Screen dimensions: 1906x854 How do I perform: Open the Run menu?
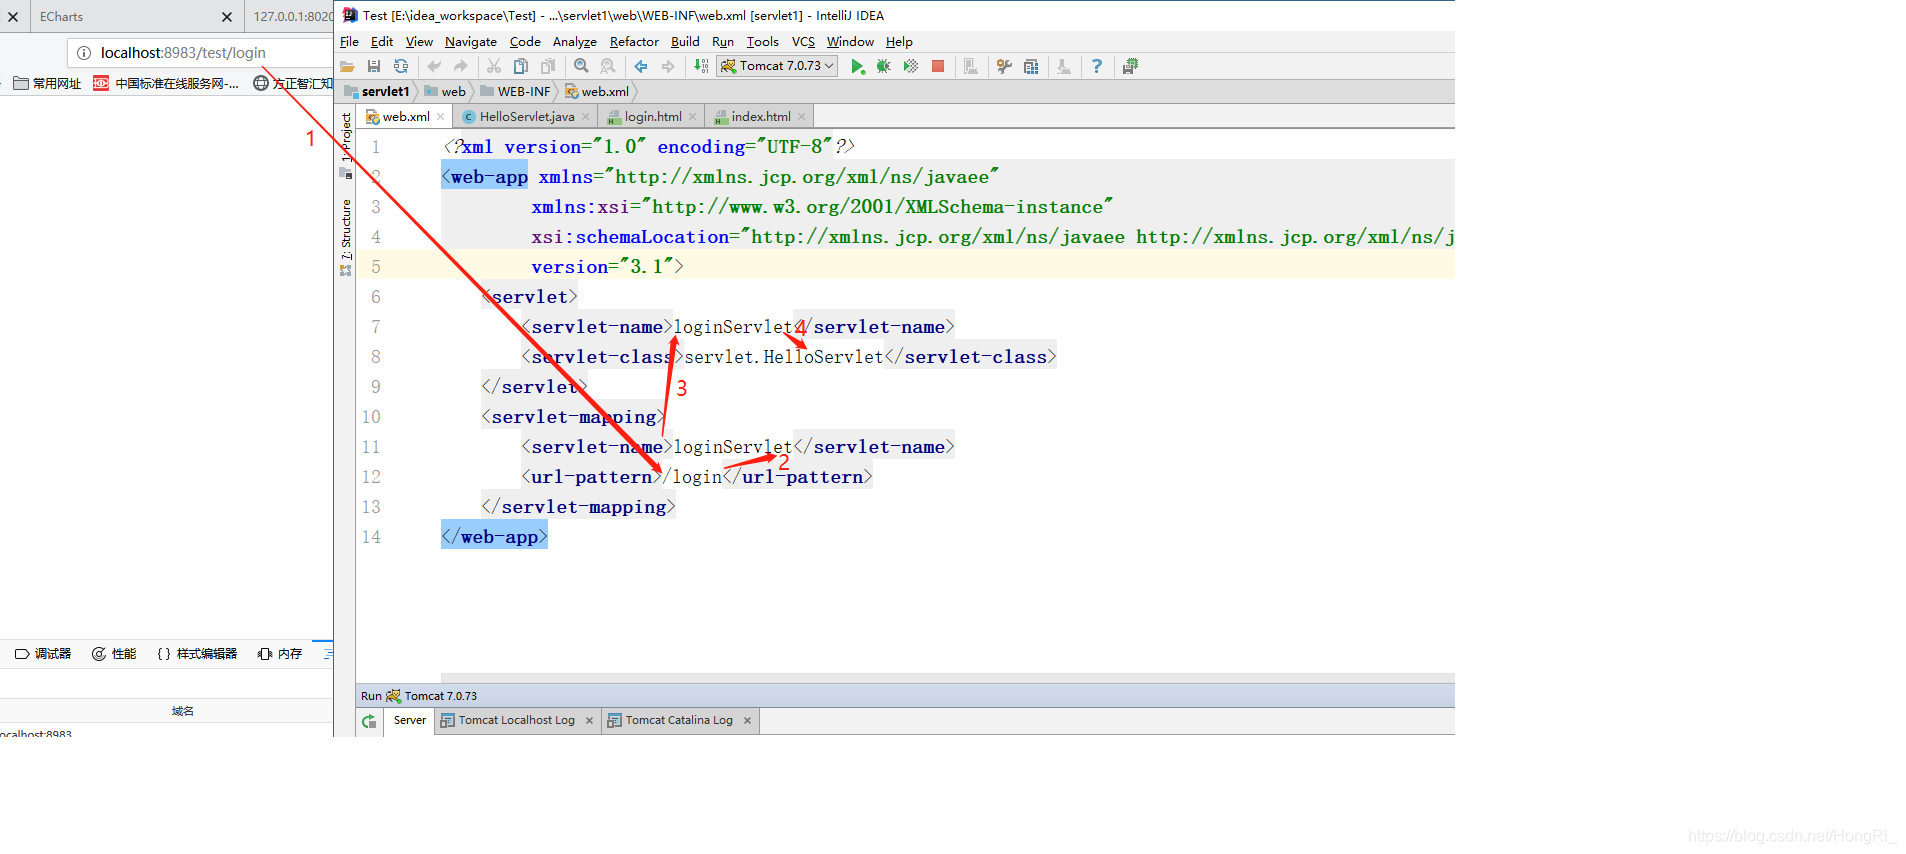pyautogui.click(x=723, y=42)
